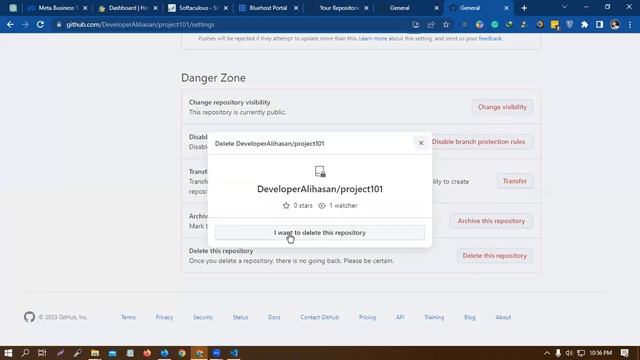Image resolution: width=640 pixels, height=360 pixels.
Task: Open the Chrome side panel icon
Action: 599,24
